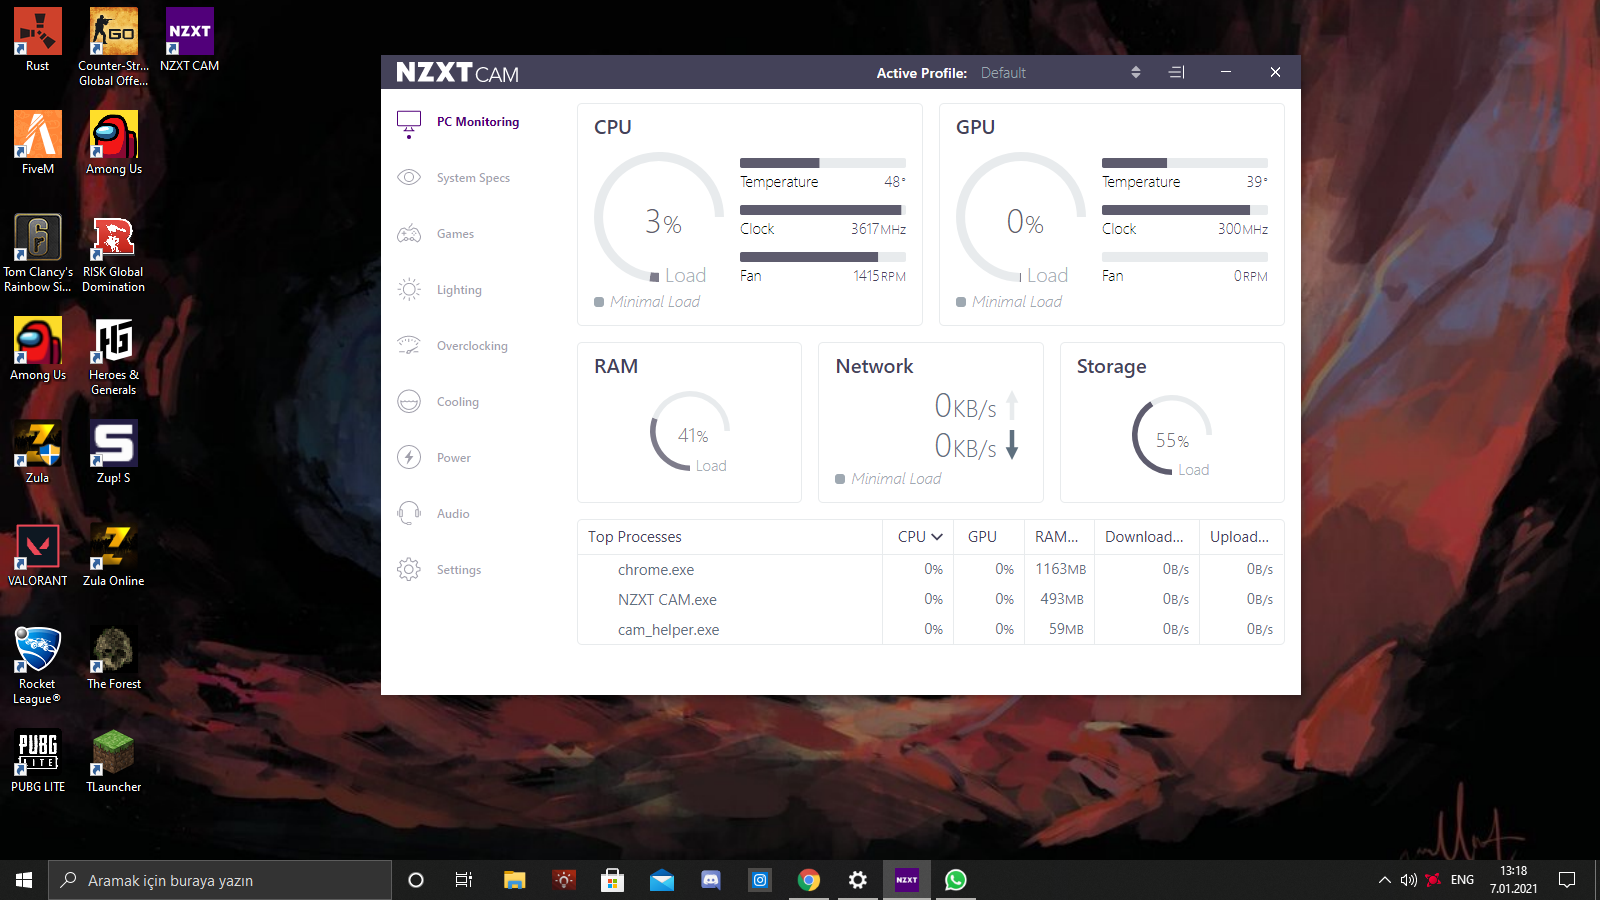Select Tom Clancy's Rainbow Six desktop icon
Viewport: 1600px width, 900px height.
[38, 253]
